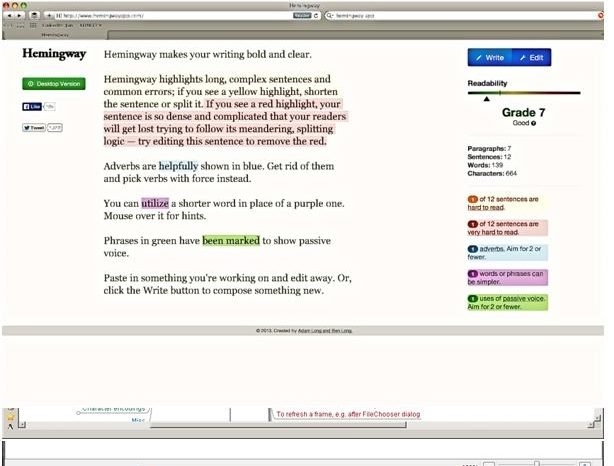The width and height of the screenshot is (614, 466).
Task: Click the info icon next to Good
Action: coord(533,123)
